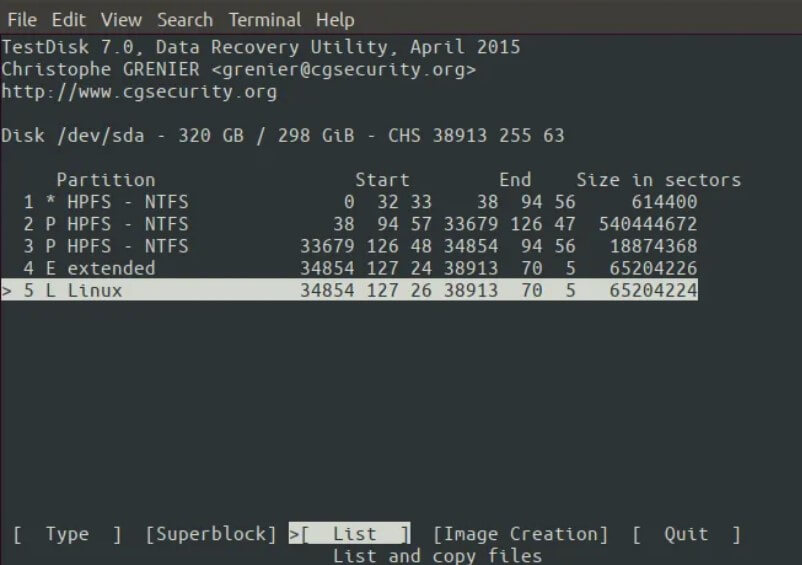
Task: Open the Search menu
Action: (x=185, y=20)
